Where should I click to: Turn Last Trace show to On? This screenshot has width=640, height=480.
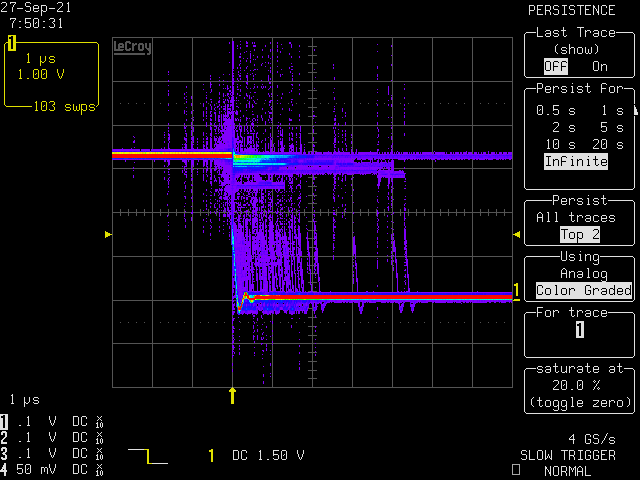(600, 66)
